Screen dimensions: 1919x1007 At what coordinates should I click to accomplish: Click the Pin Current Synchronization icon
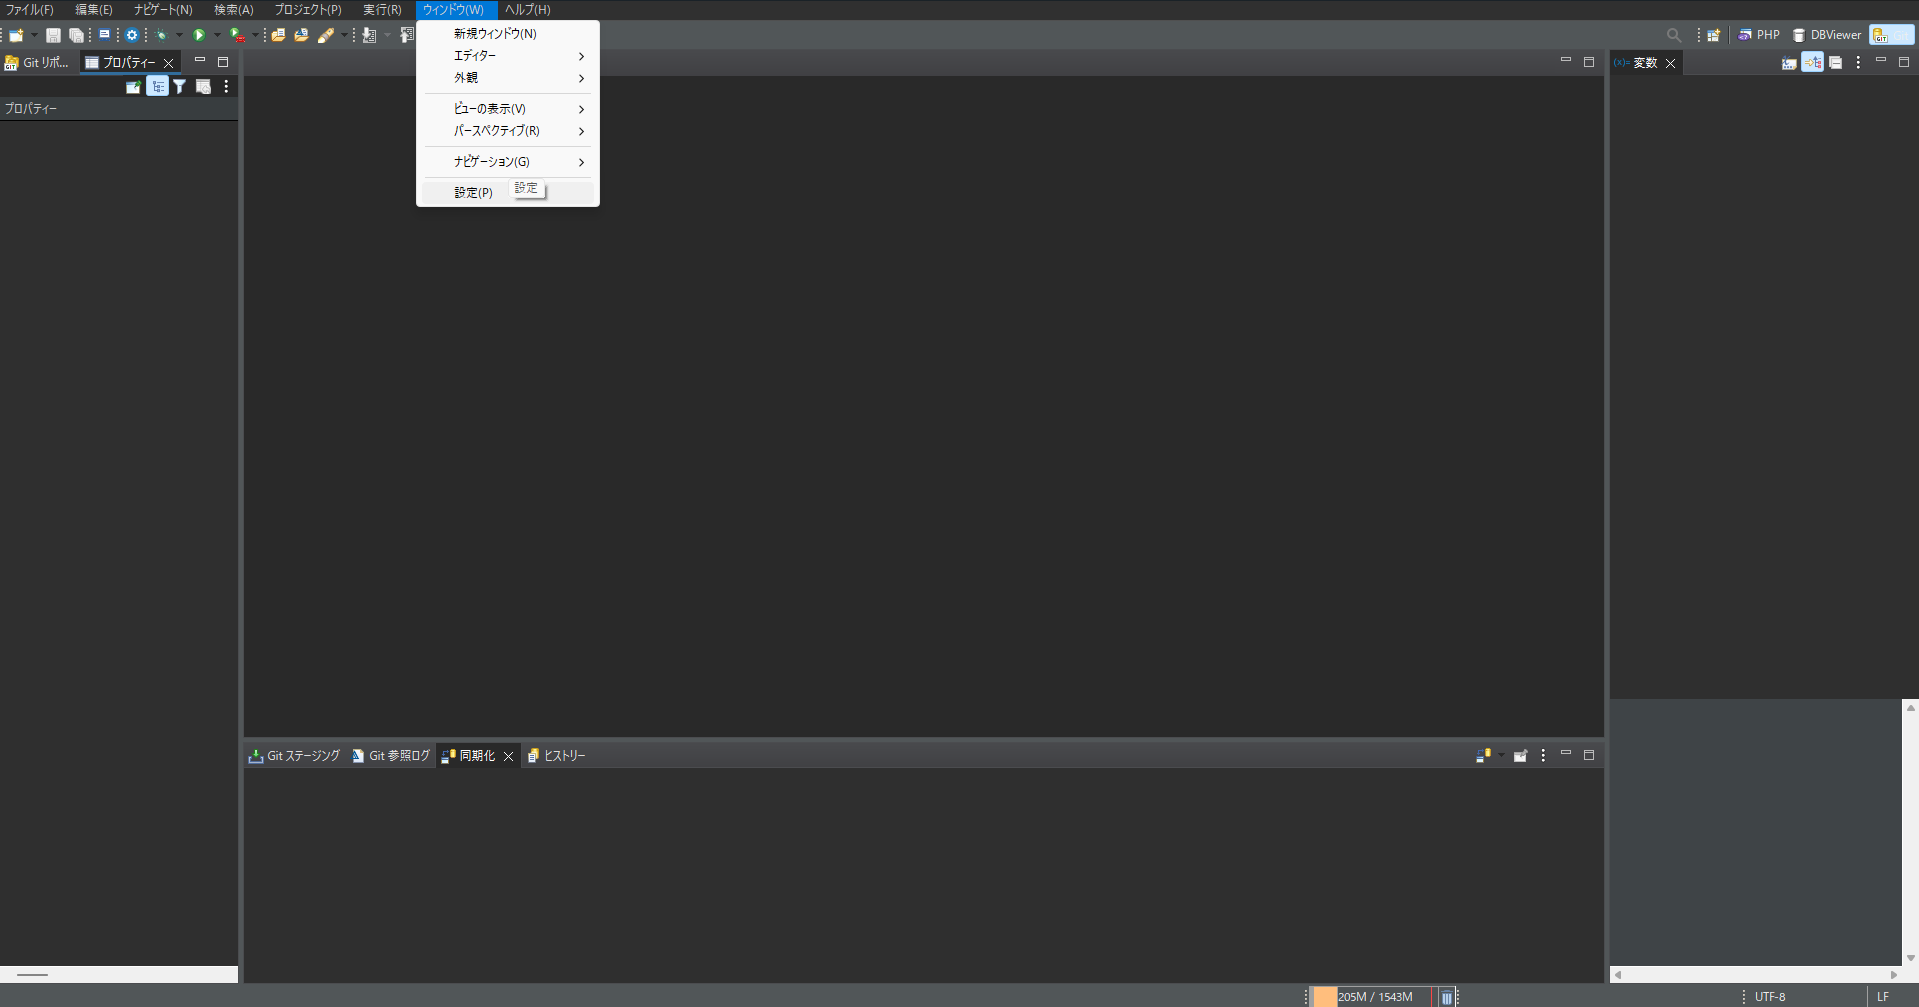click(1520, 756)
